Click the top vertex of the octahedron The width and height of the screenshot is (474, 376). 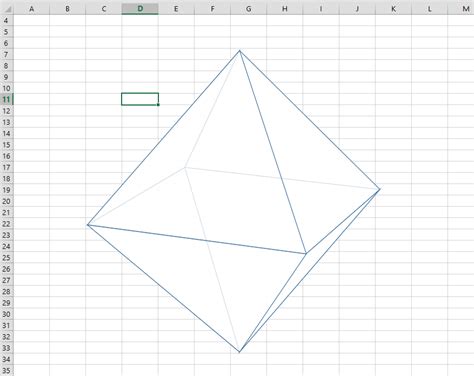(x=239, y=50)
